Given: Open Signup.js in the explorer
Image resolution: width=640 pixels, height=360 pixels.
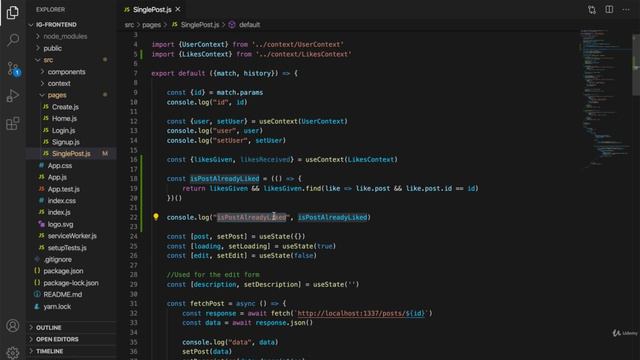Looking at the screenshot, I should point(65,142).
